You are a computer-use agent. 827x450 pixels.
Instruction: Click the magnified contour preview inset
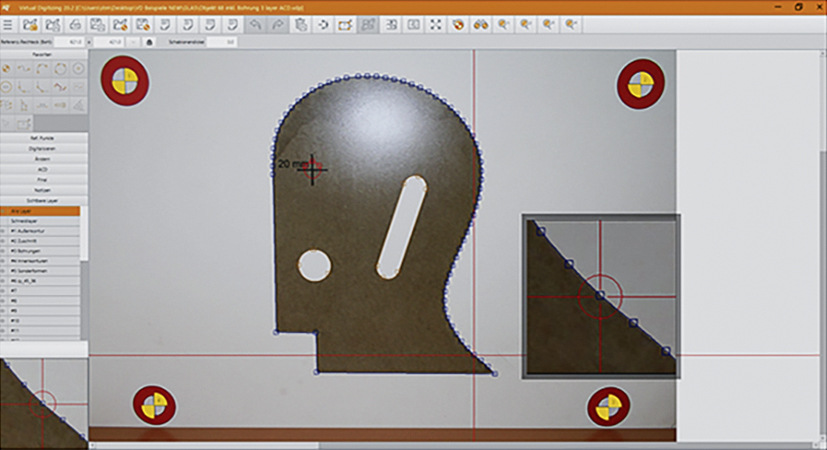[x=600, y=296]
